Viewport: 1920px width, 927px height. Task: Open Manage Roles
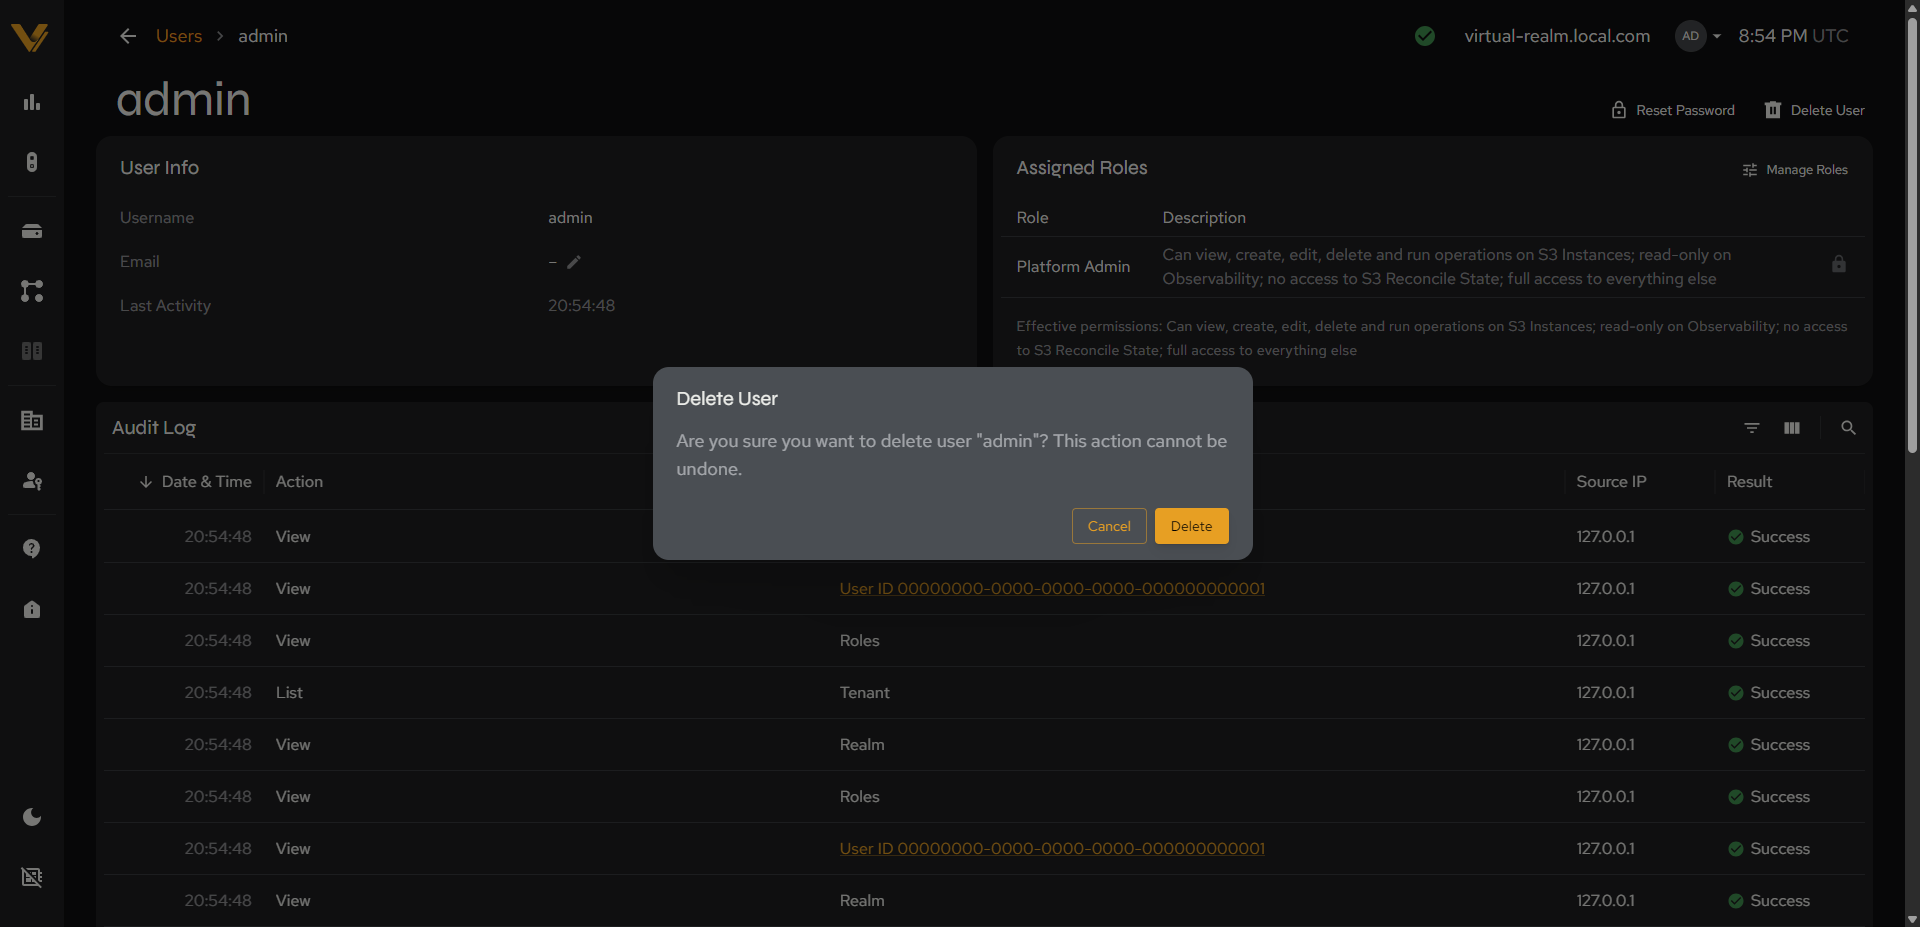1795,170
